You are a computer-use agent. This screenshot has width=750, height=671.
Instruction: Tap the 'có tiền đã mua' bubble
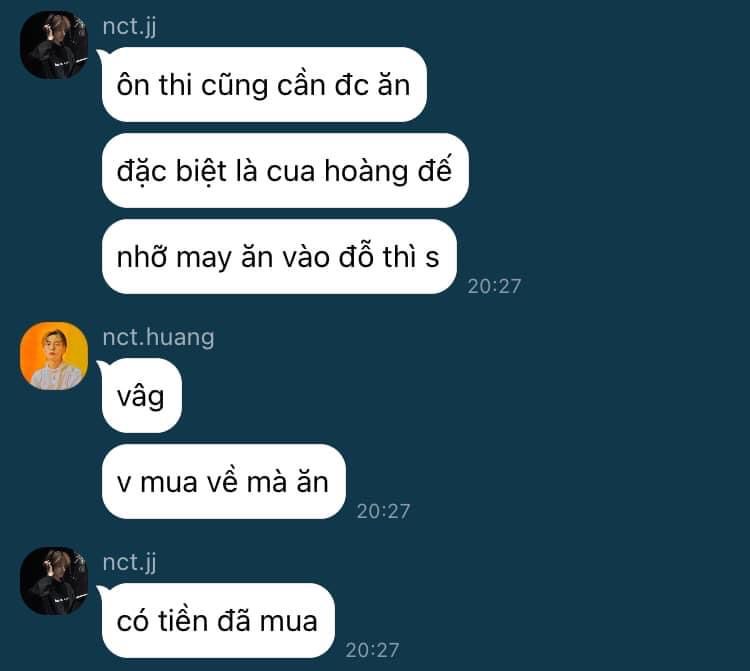[x=218, y=621]
